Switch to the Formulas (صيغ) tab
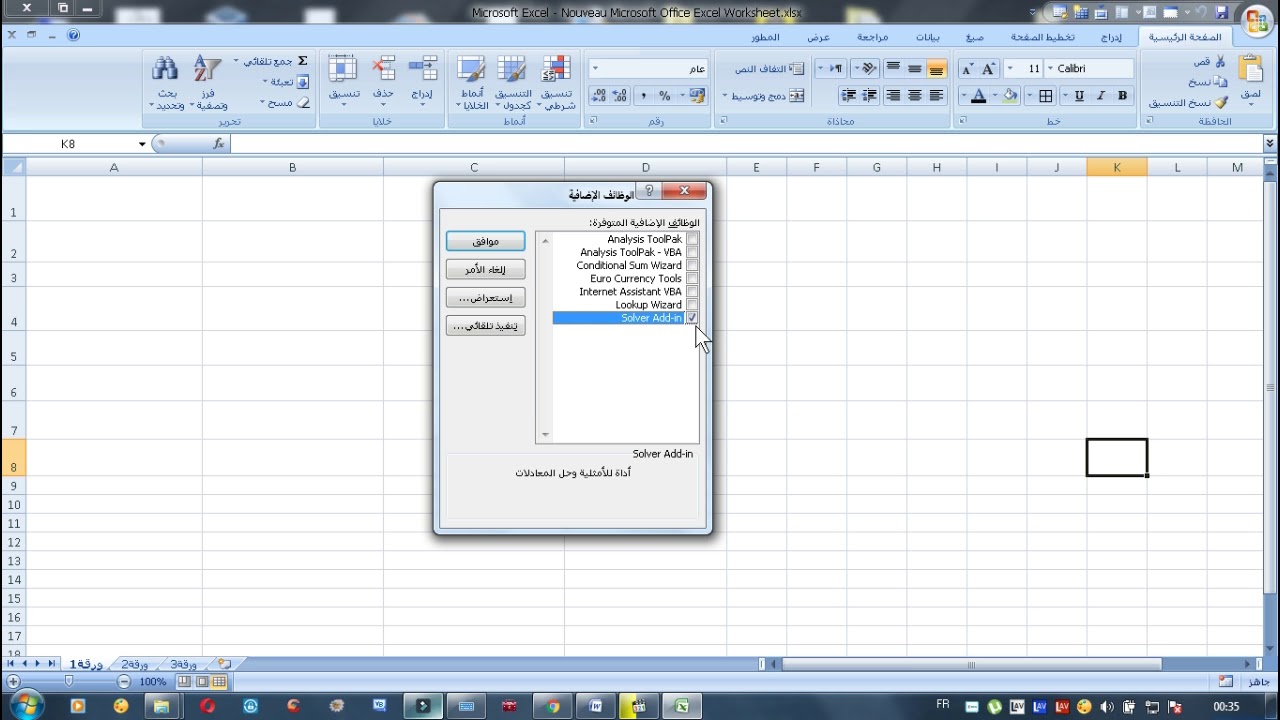Viewport: 1280px width, 720px height. 974,37
